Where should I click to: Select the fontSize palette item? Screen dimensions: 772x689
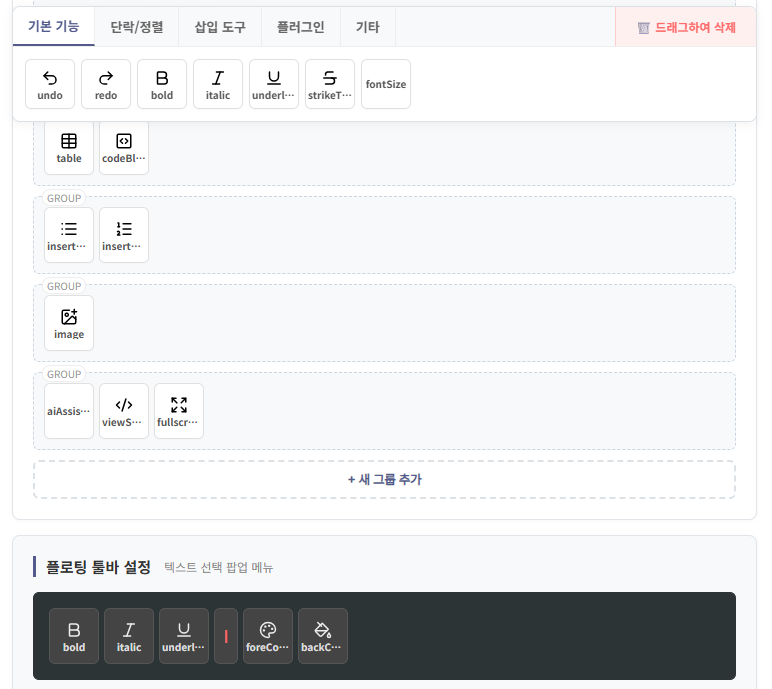tap(386, 84)
